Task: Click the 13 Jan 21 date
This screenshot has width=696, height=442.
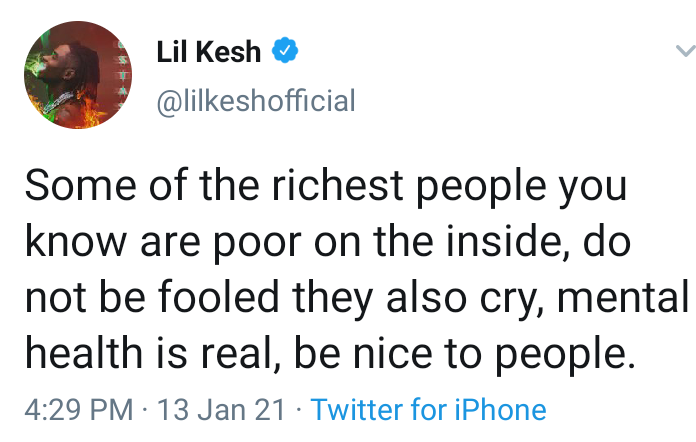Action: coord(221,409)
